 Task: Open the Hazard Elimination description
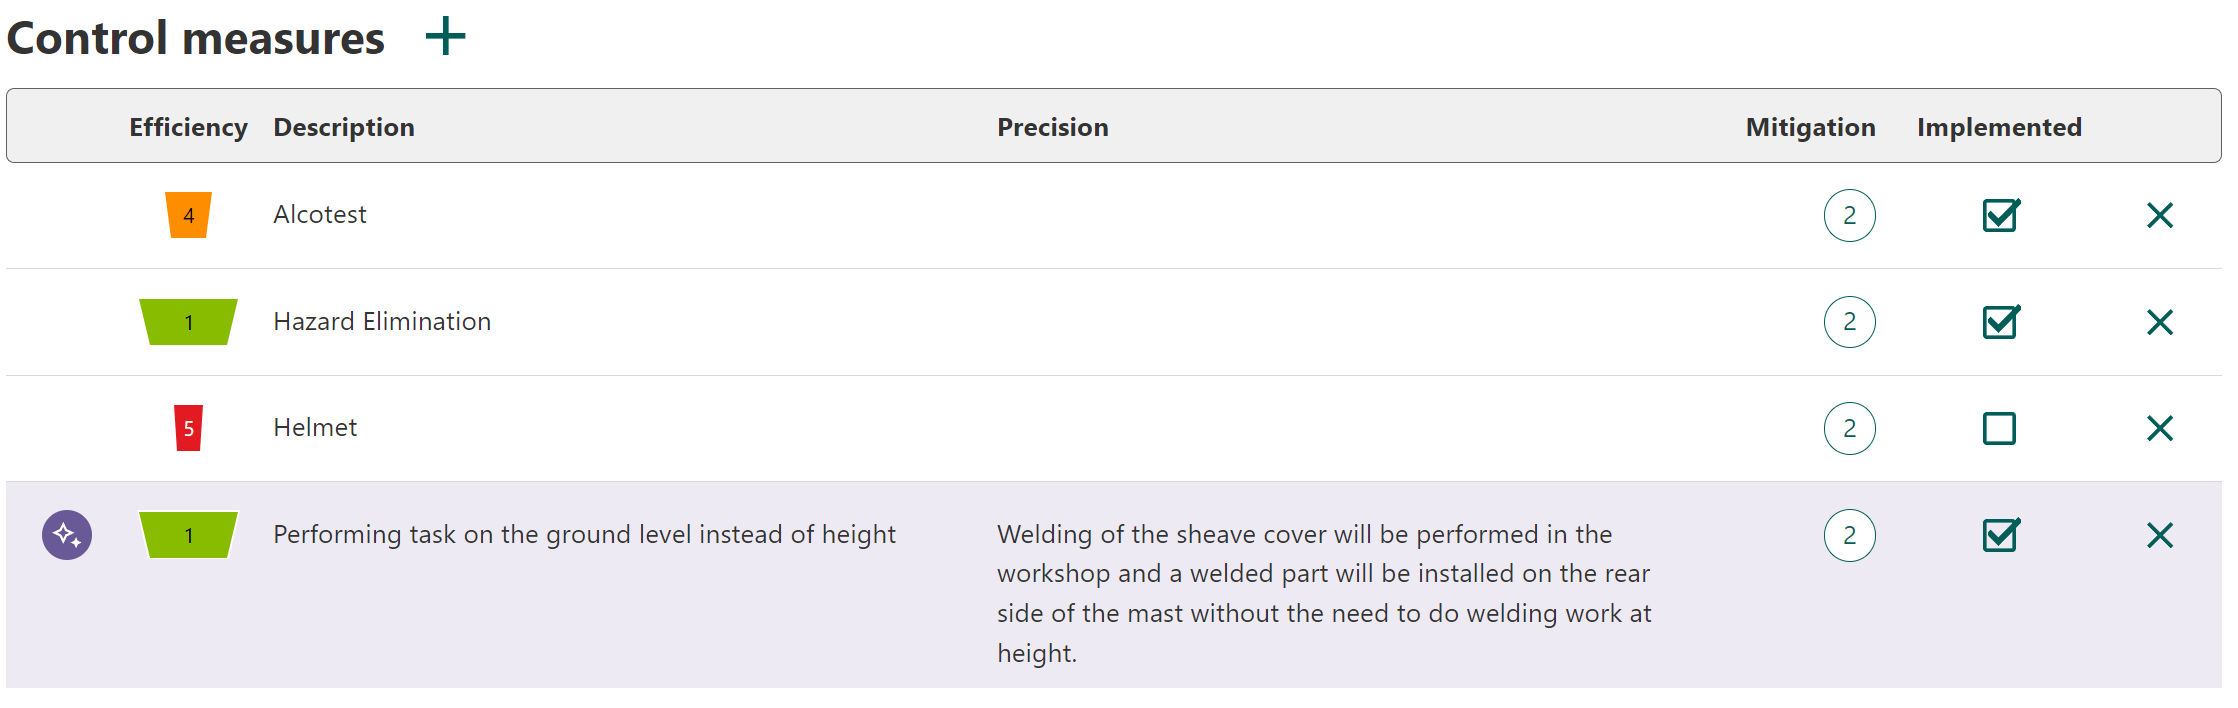(382, 321)
